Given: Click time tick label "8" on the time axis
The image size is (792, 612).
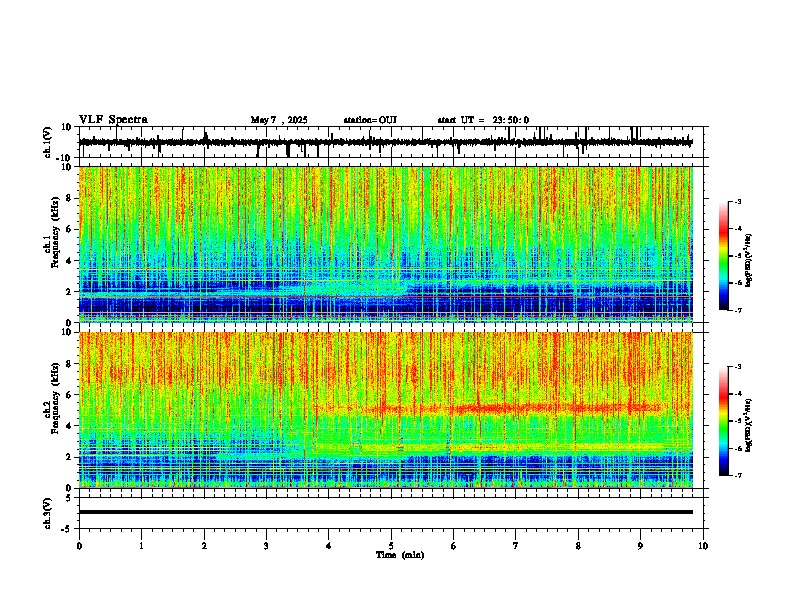Looking at the screenshot, I should 578,546.
